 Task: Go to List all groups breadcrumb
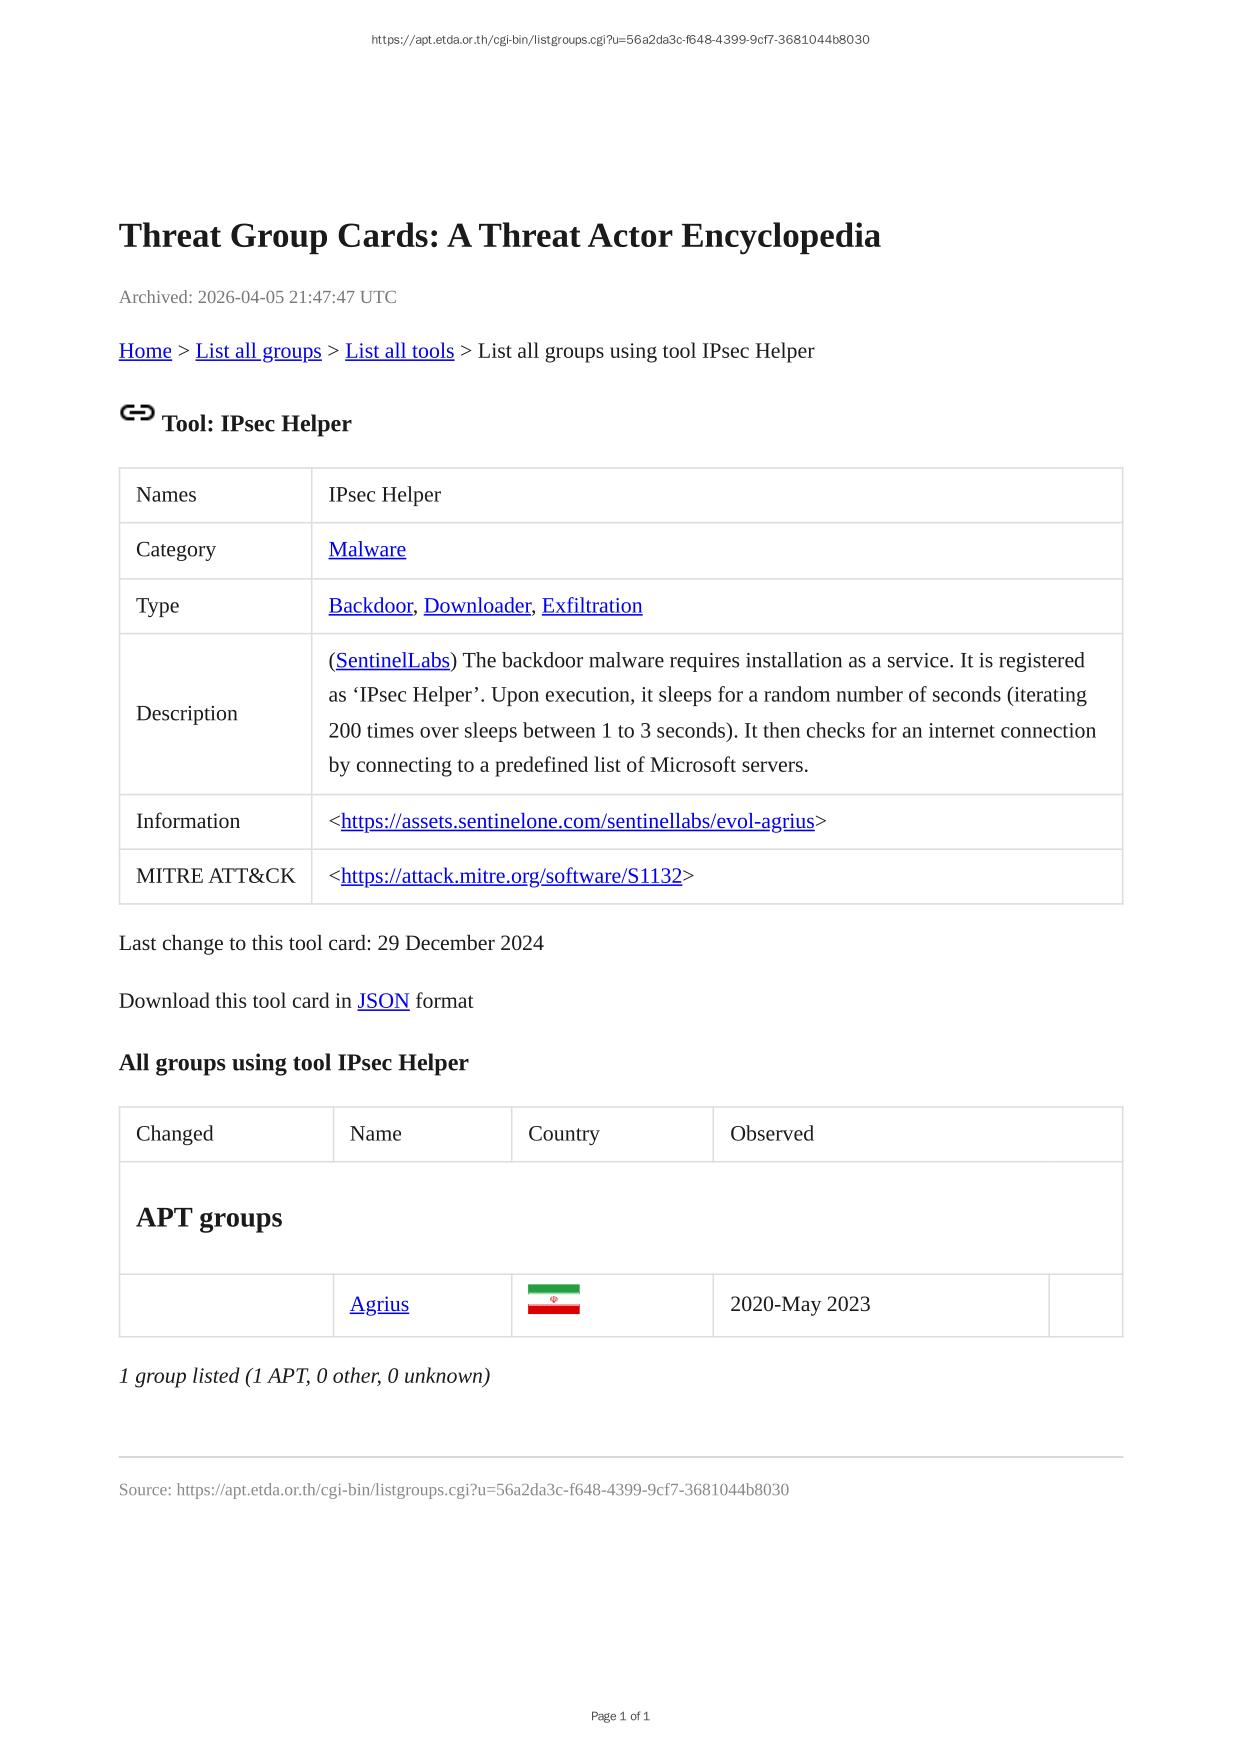(258, 351)
